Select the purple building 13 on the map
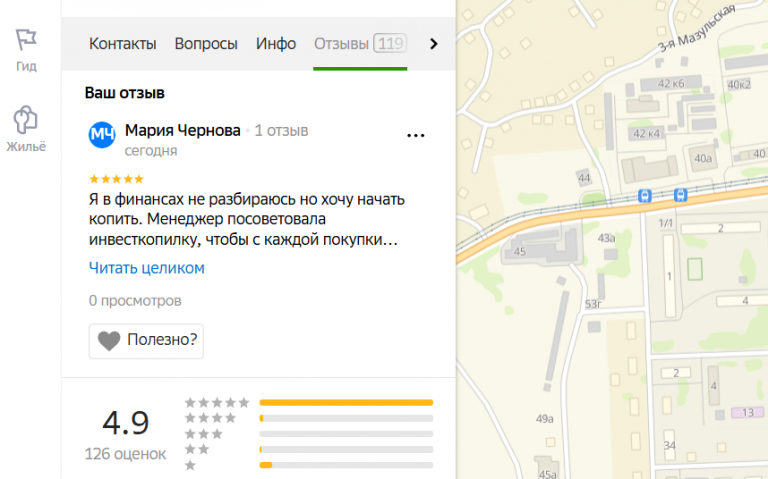 pos(747,413)
